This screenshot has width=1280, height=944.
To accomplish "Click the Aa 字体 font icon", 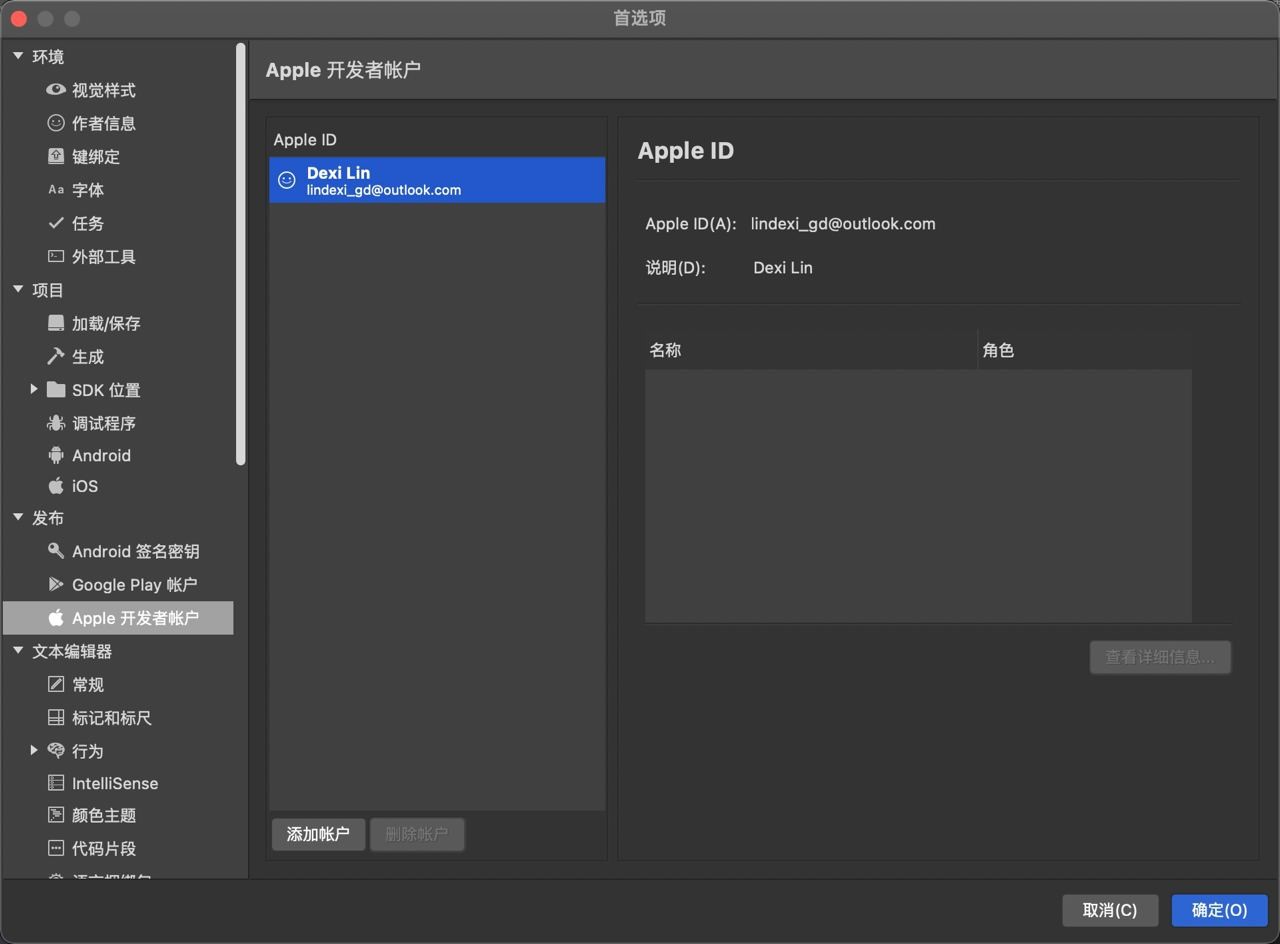I will pos(56,189).
